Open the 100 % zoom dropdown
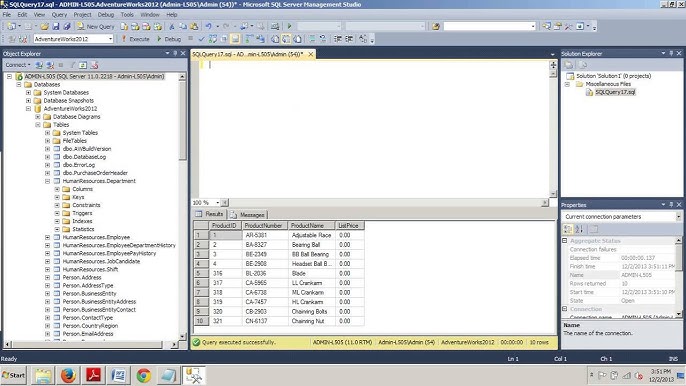Screen dimensions: 686x386 tap(217, 203)
